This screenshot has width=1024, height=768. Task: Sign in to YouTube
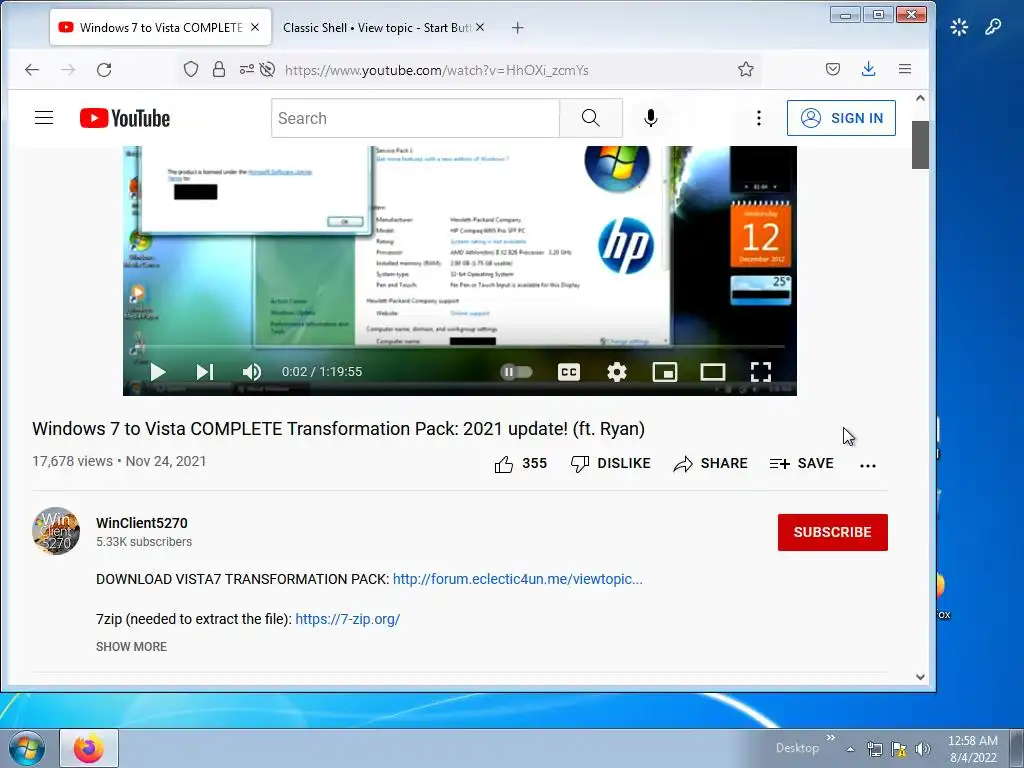tap(841, 118)
